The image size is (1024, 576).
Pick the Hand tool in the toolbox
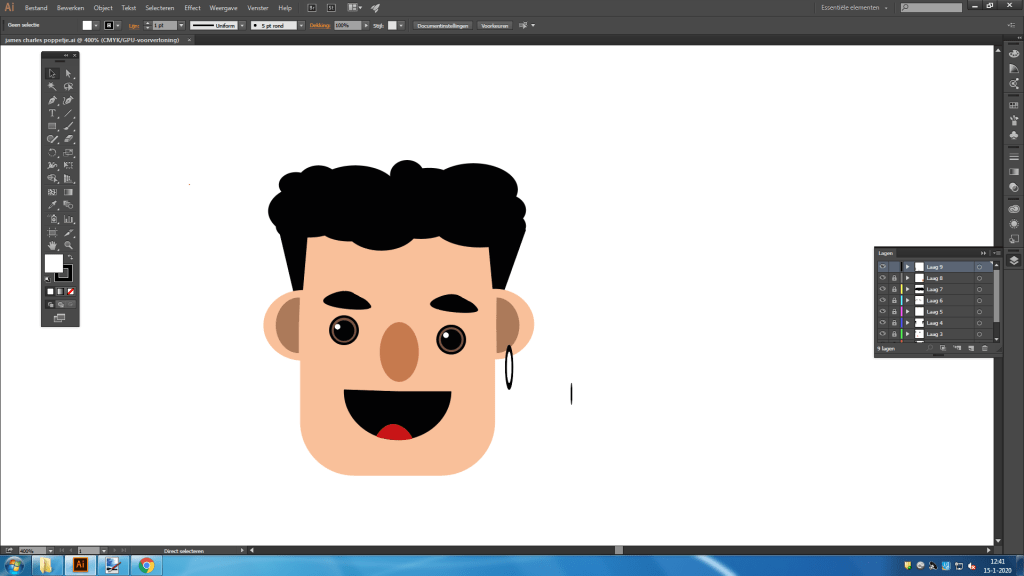click(x=52, y=245)
